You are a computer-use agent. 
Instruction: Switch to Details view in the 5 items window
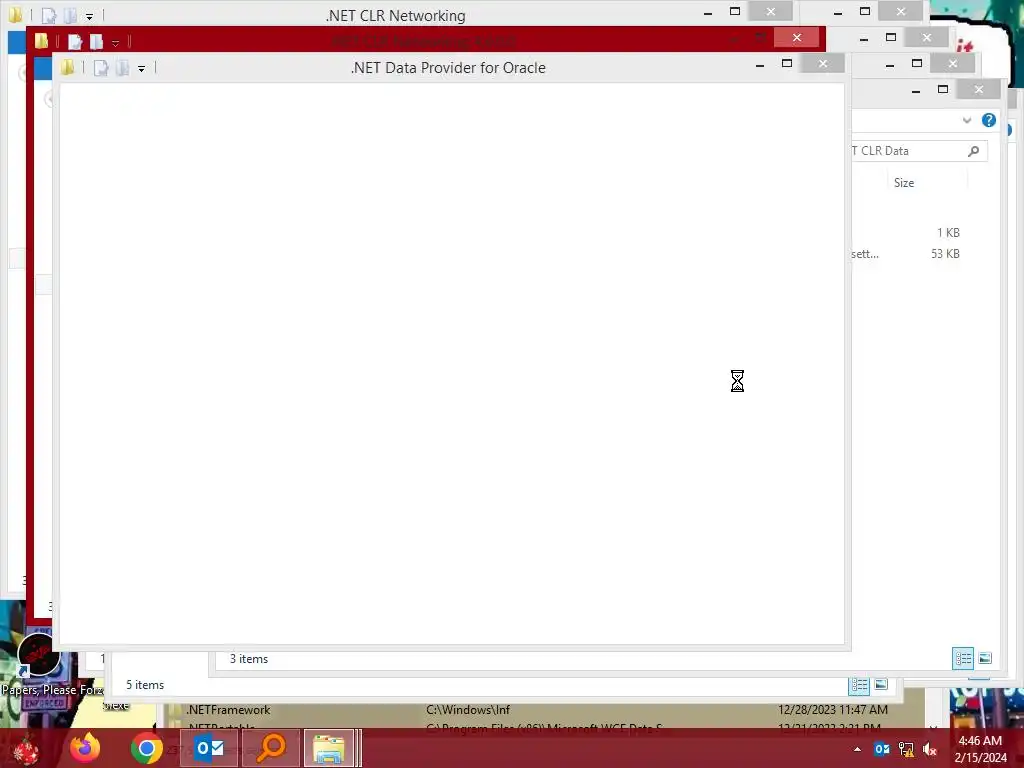(x=859, y=685)
